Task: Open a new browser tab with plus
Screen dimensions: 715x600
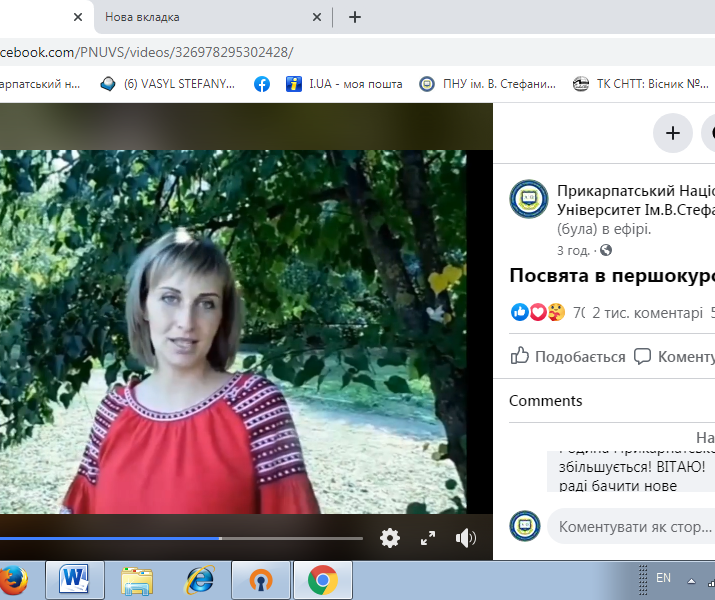Action: tap(355, 17)
